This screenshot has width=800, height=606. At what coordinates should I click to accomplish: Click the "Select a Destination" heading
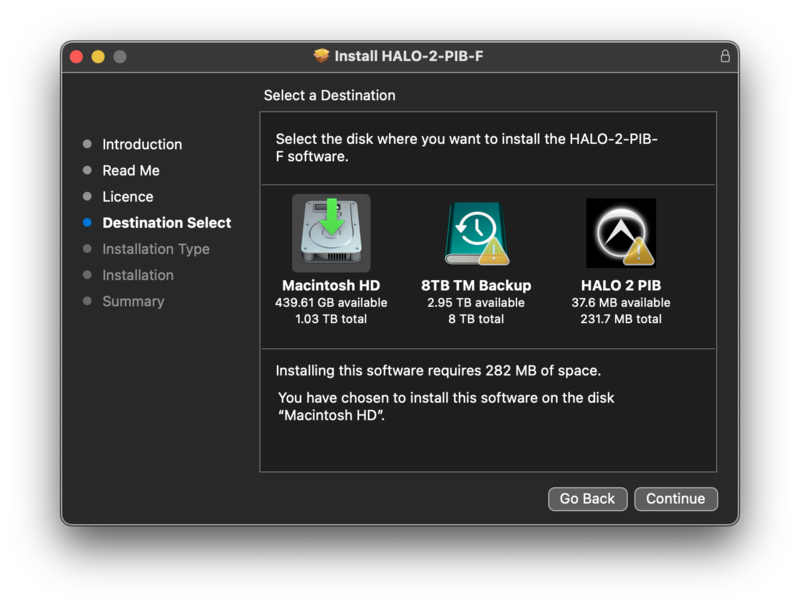point(330,95)
